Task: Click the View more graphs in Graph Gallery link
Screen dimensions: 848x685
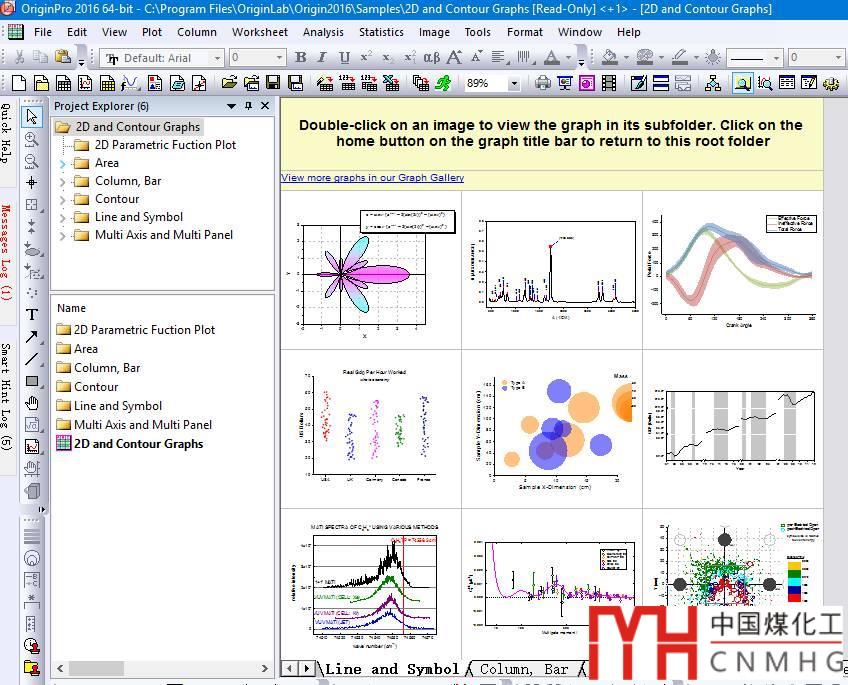Action: click(x=372, y=178)
